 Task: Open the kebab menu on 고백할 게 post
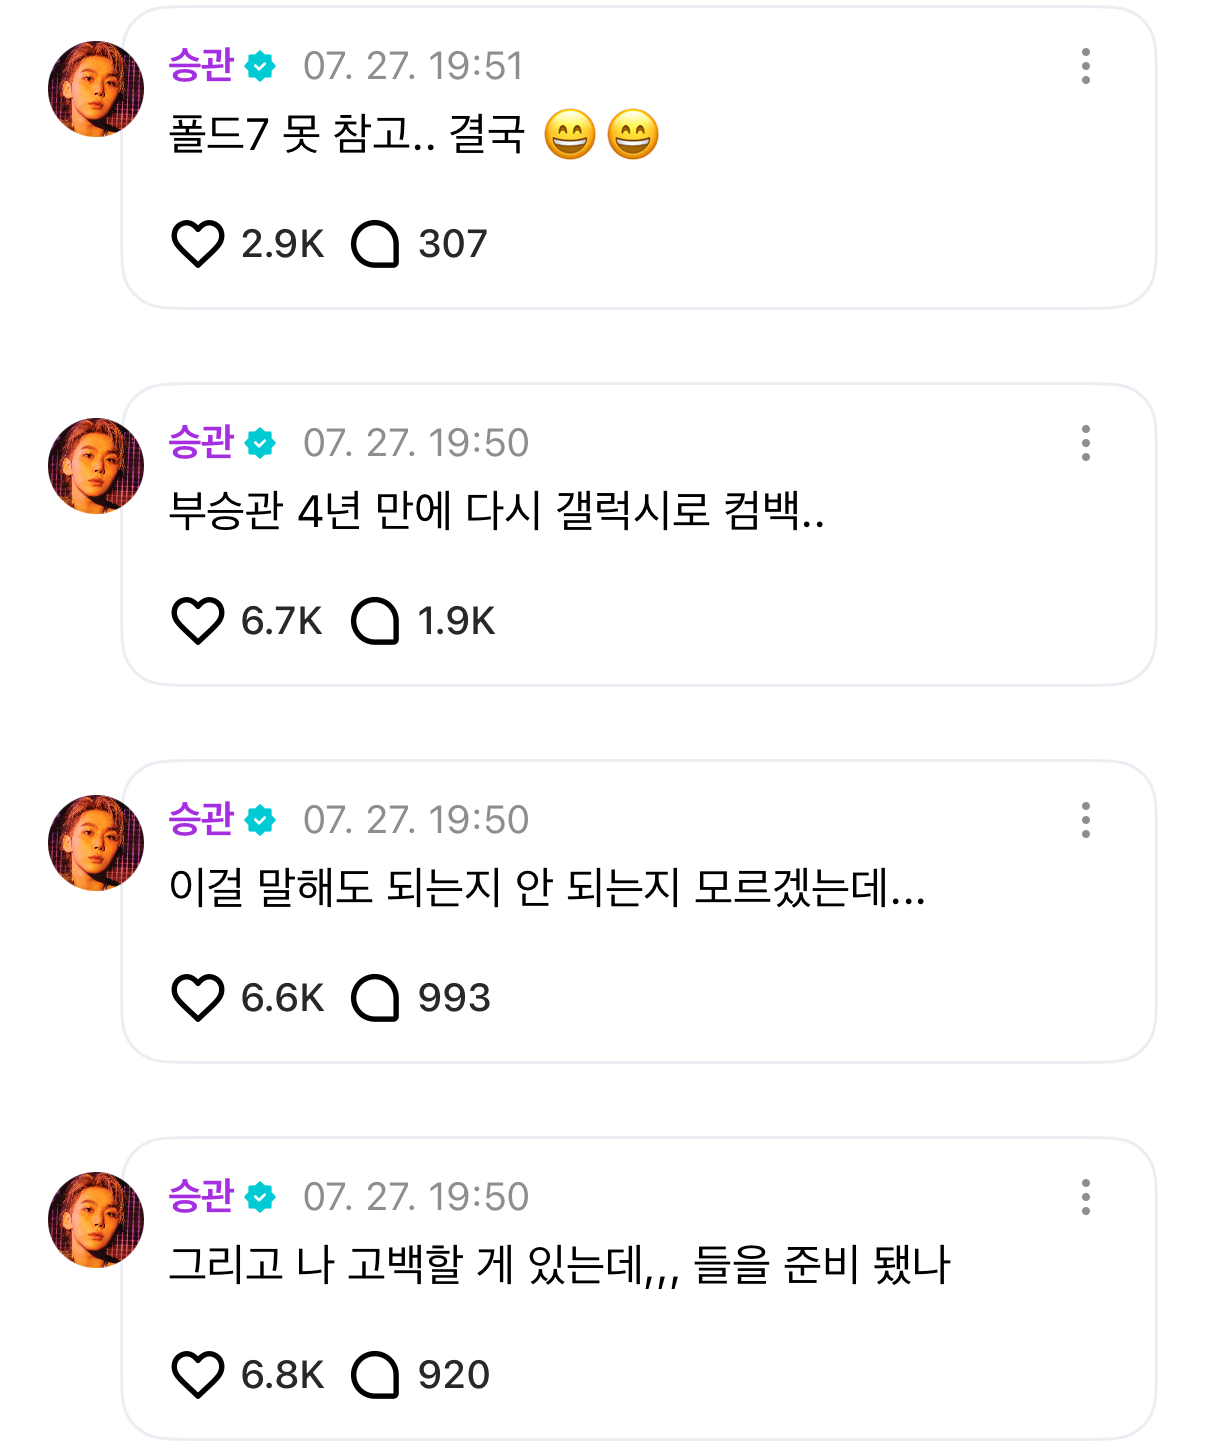point(1085,1197)
